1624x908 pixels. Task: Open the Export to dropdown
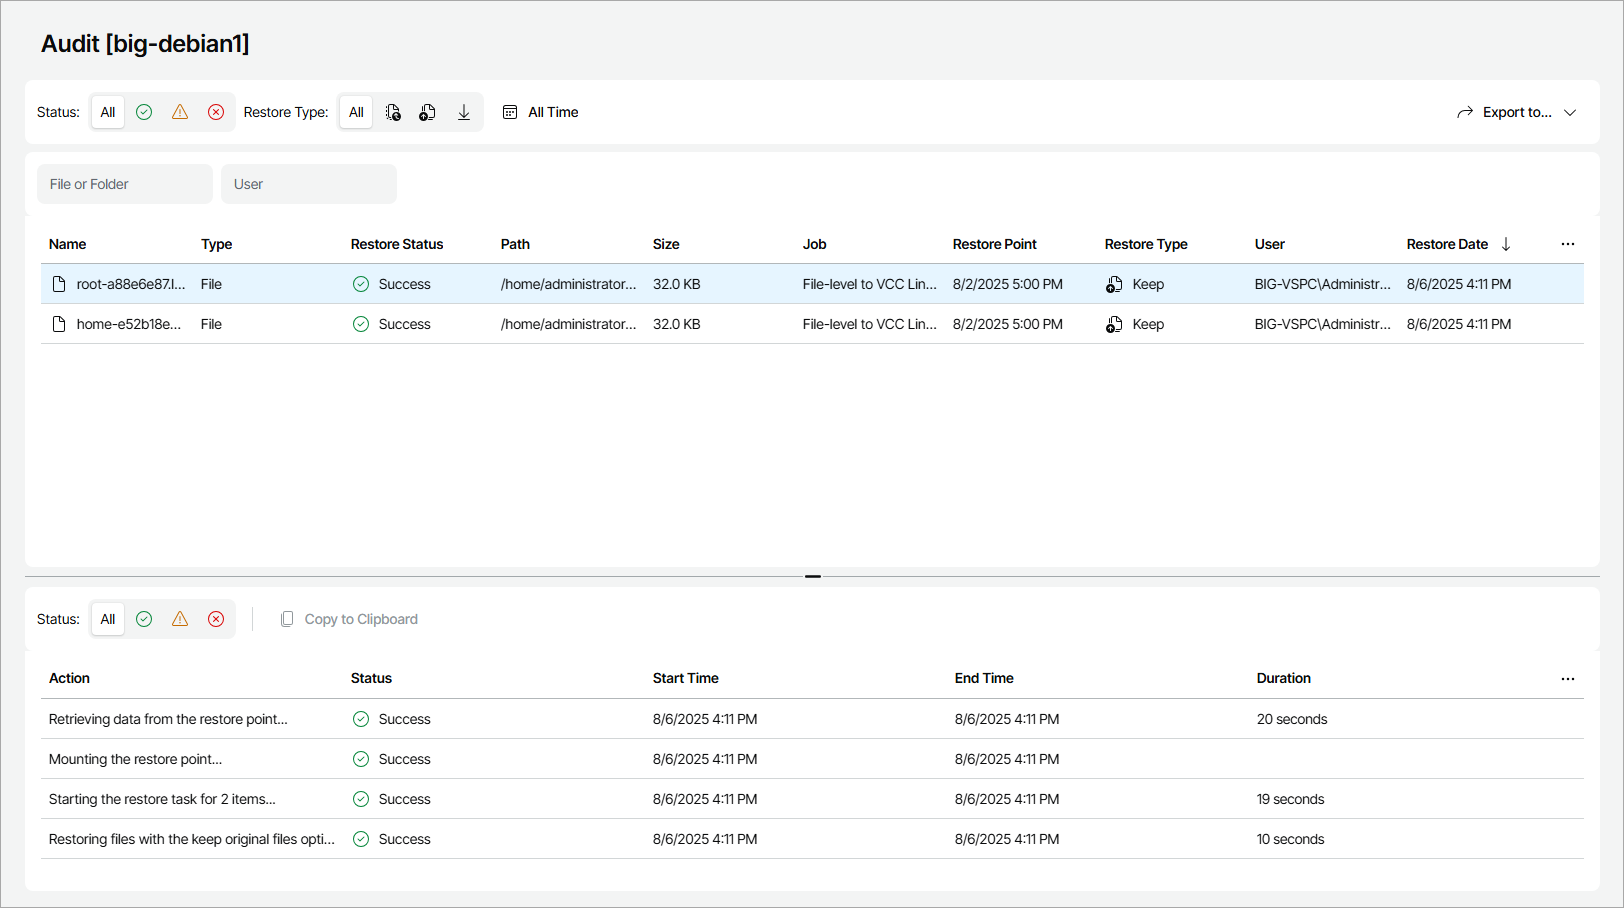coord(1516,112)
